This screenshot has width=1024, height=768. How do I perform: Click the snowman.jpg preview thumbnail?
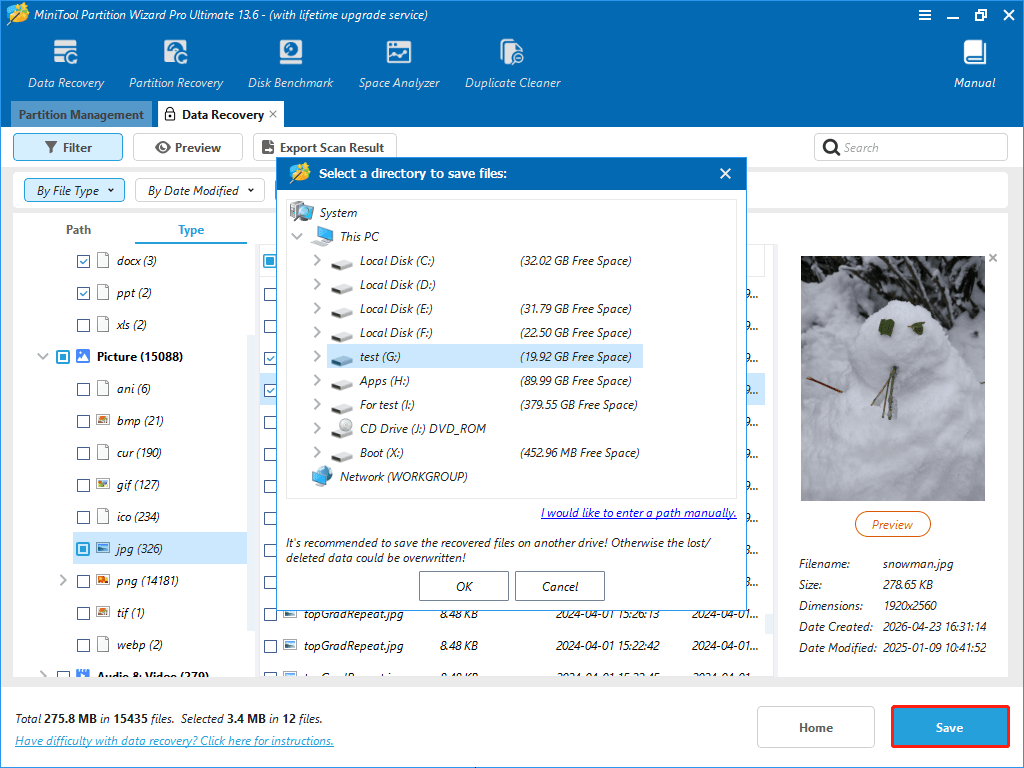tap(893, 378)
